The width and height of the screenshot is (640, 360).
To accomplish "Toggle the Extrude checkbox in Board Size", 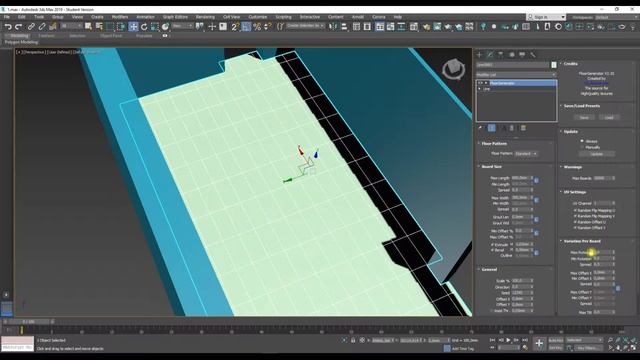I will tap(493, 244).
